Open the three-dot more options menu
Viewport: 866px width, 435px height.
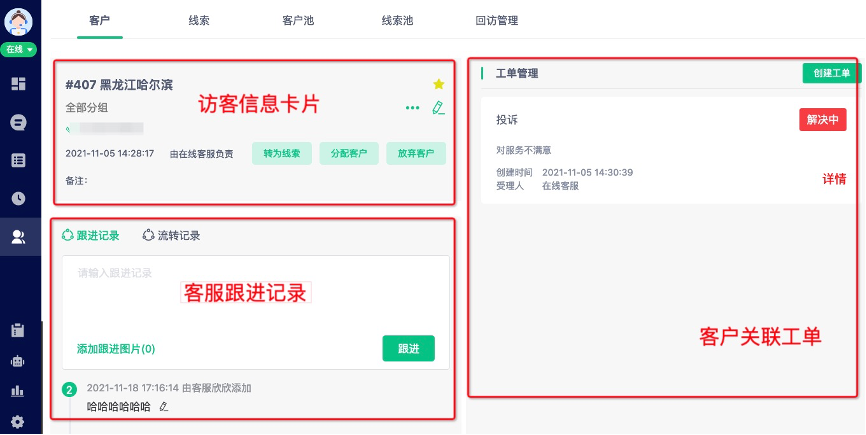pos(412,108)
